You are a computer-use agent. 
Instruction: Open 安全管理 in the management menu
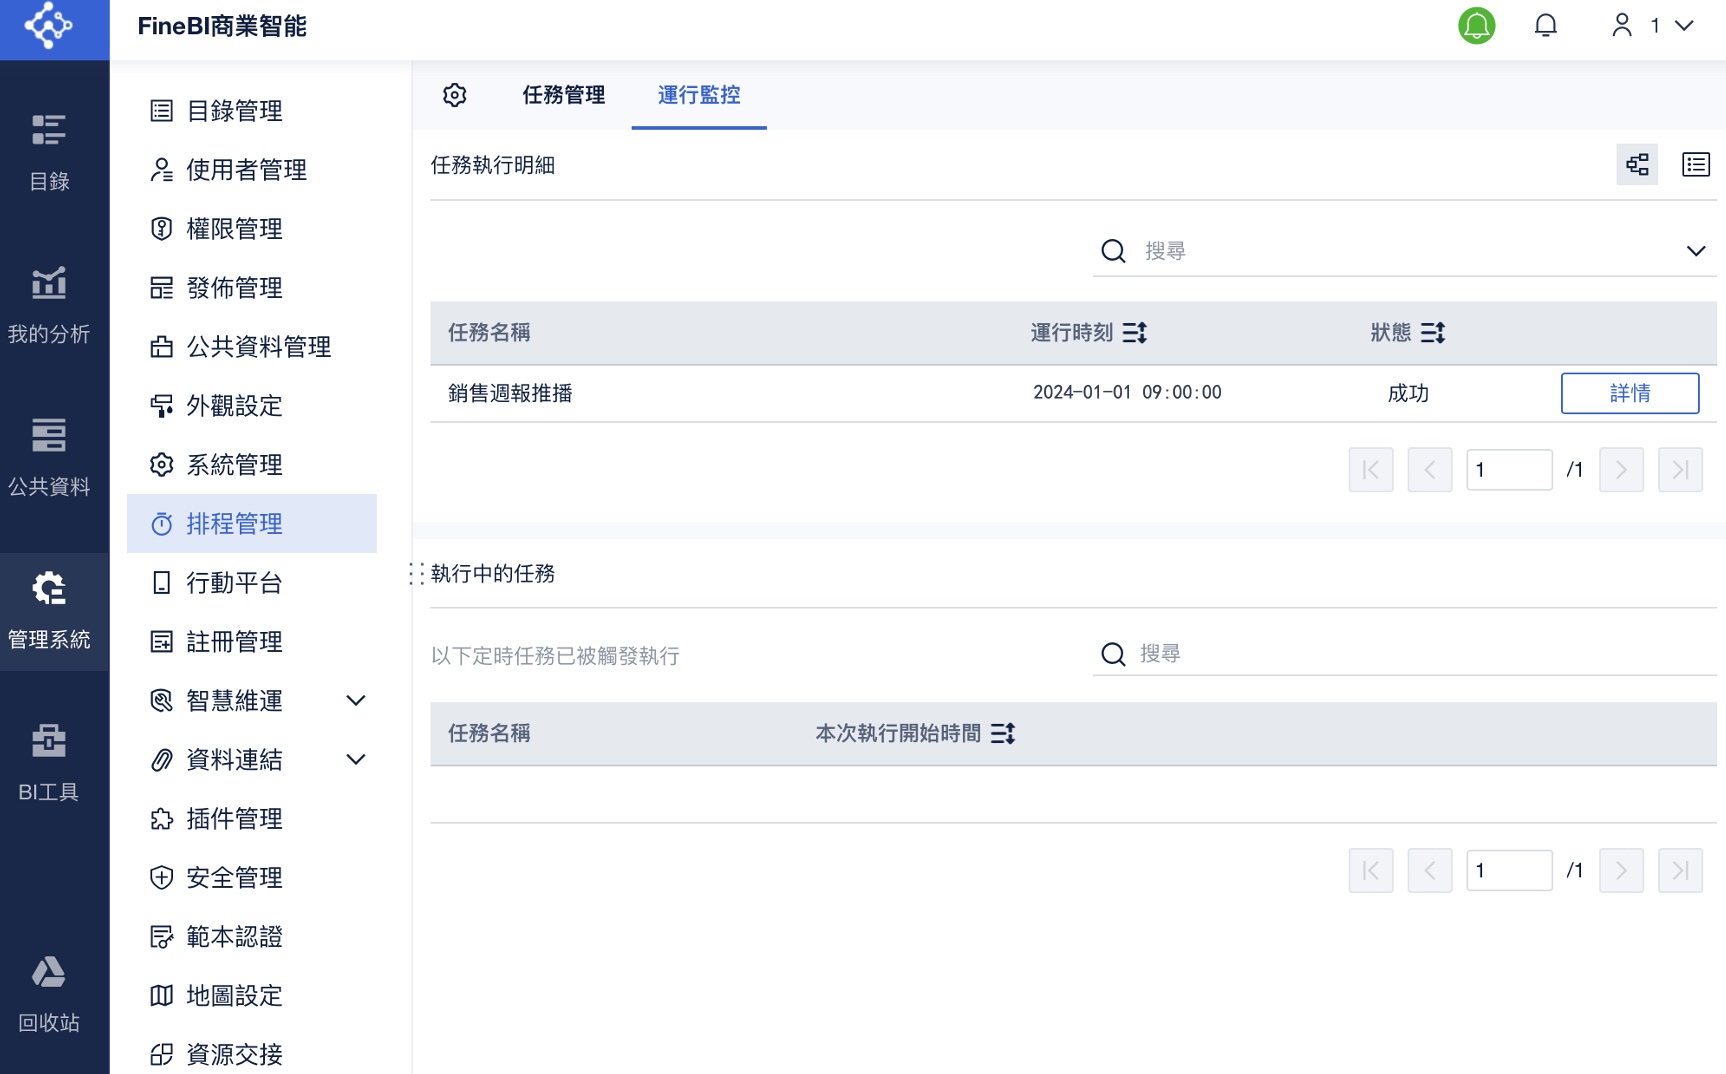tap(234, 878)
